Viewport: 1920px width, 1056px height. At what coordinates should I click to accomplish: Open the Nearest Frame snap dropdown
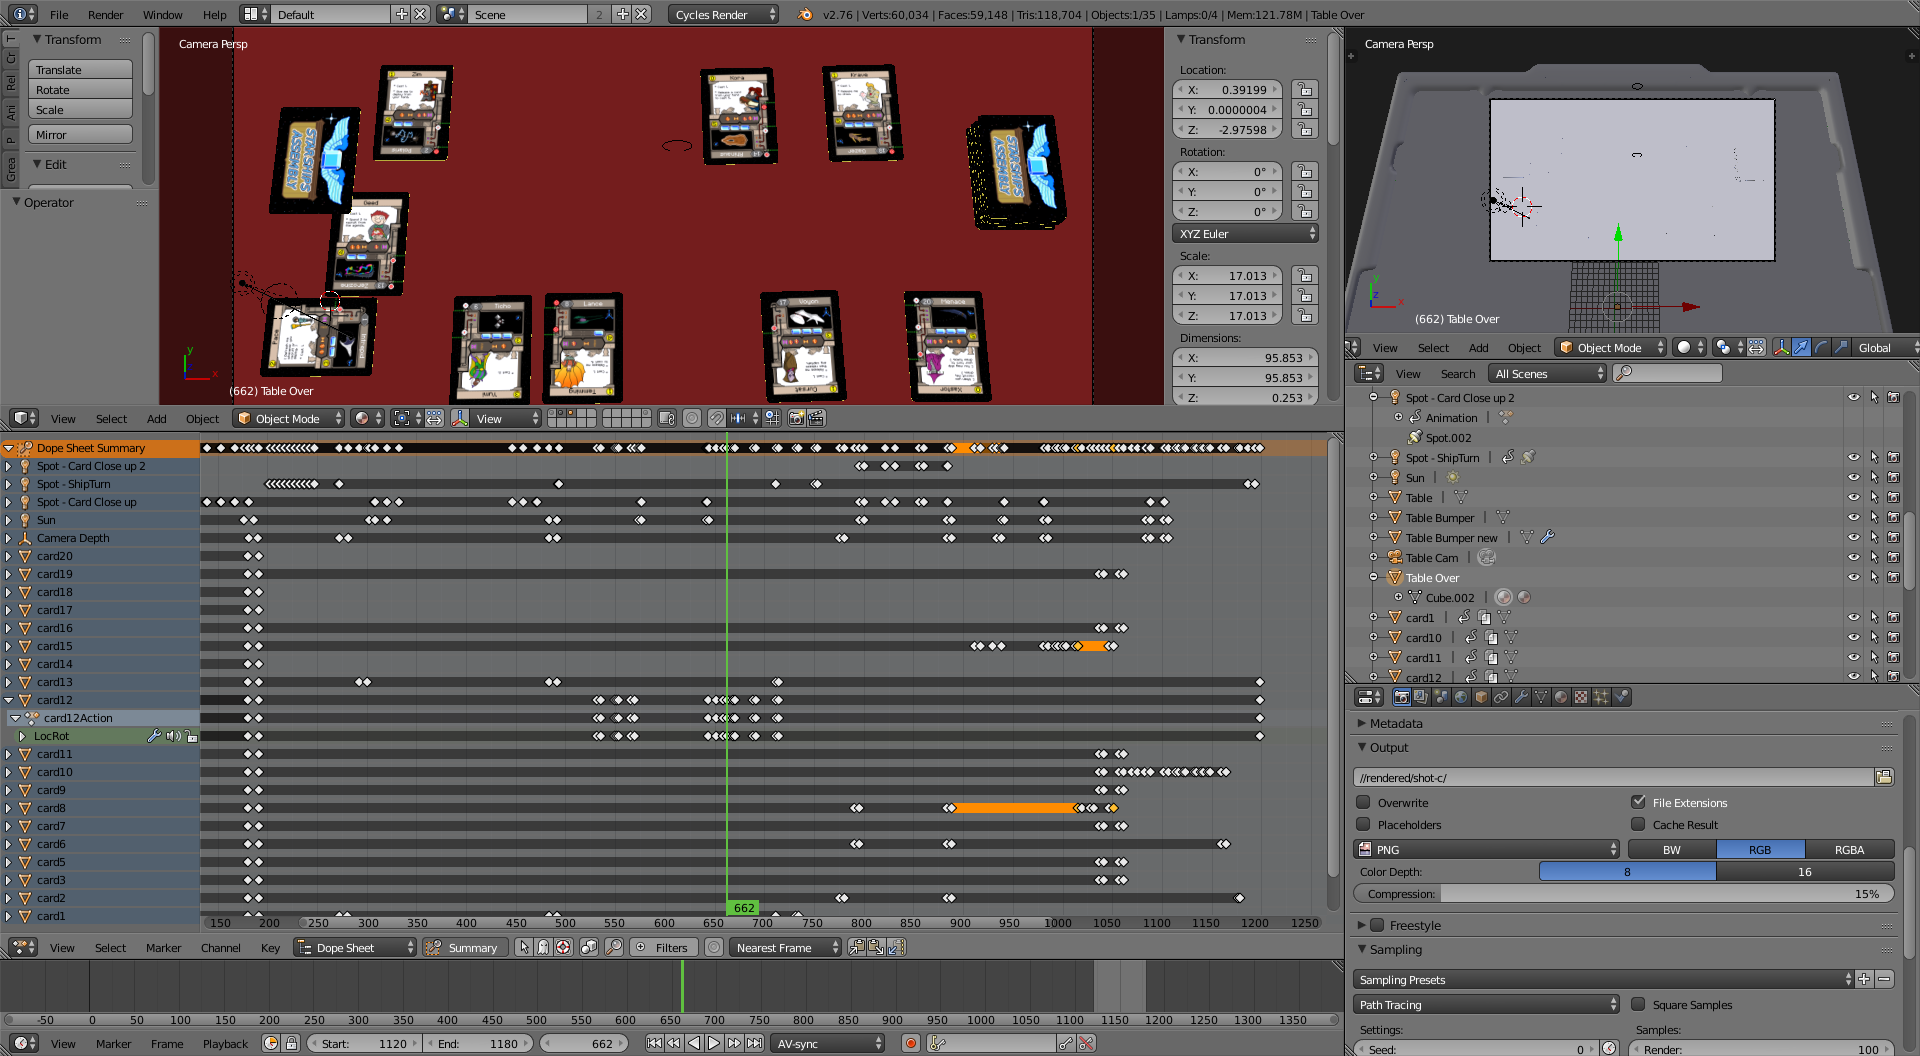pyautogui.click(x=785, y=947)
